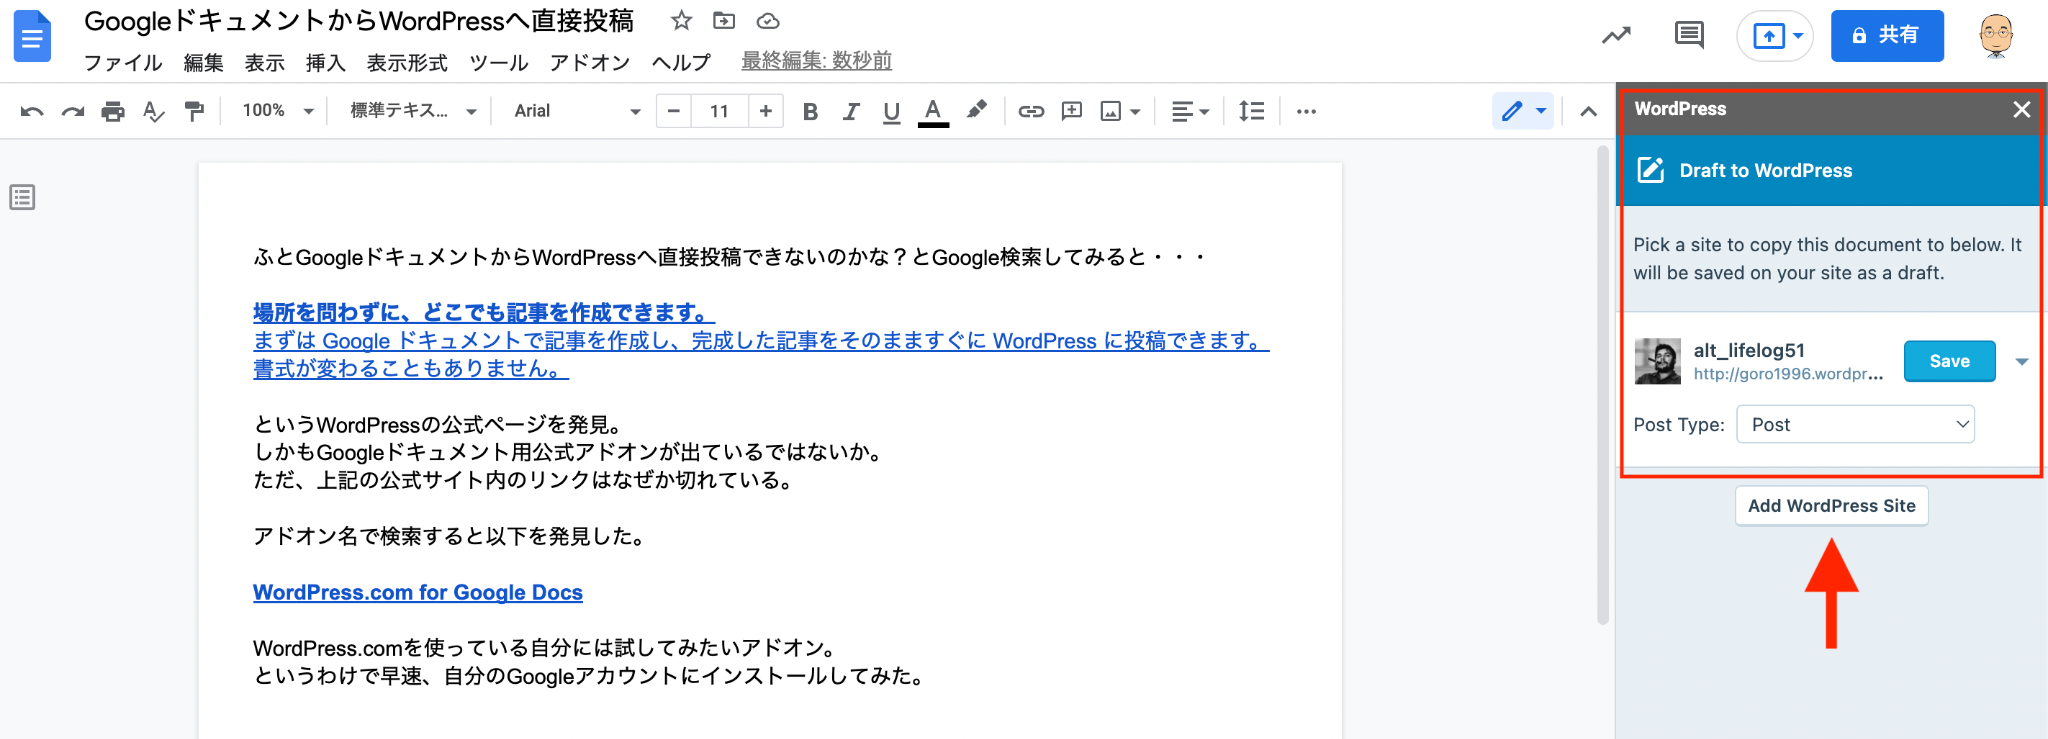Open the 100% zoom dropdown
This screenshot has width=2048, height=739.
[277, 111]
